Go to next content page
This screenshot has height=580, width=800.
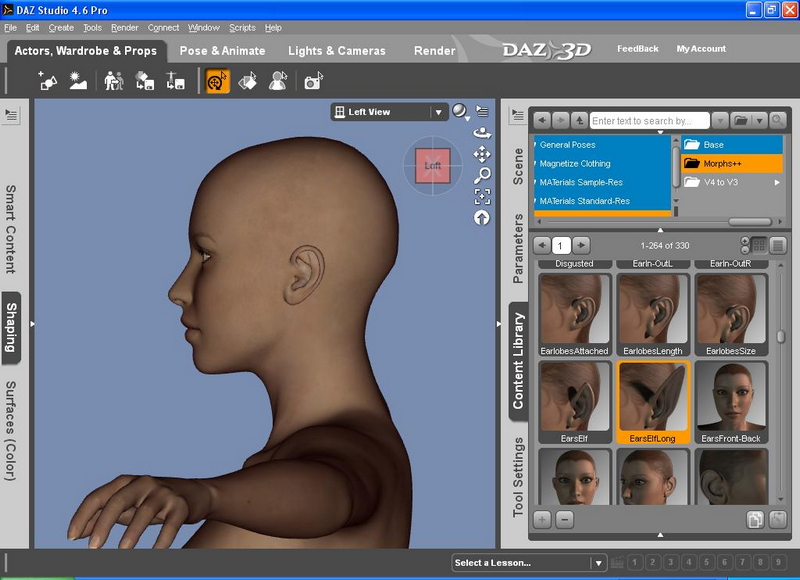581,245
